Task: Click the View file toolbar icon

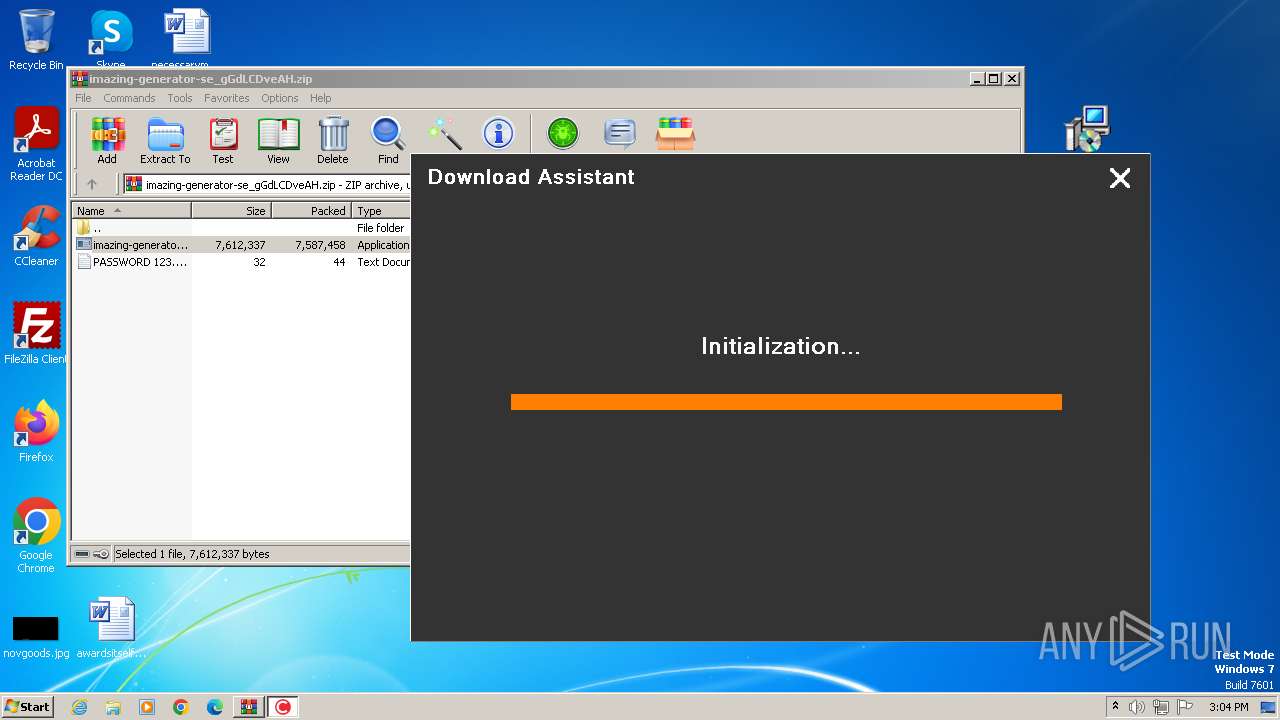Action: click(x=278, y=140)
